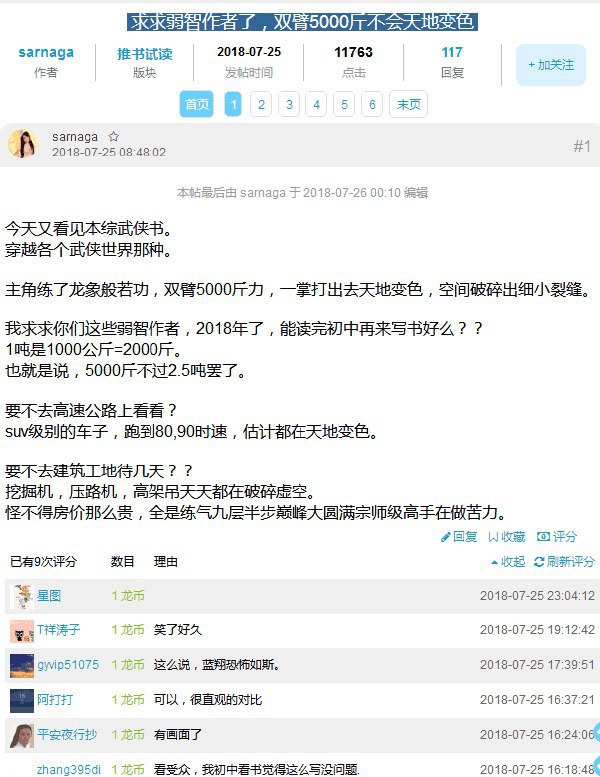
Task: Collapse the ratings list via 收起
Action: [508, 562]
